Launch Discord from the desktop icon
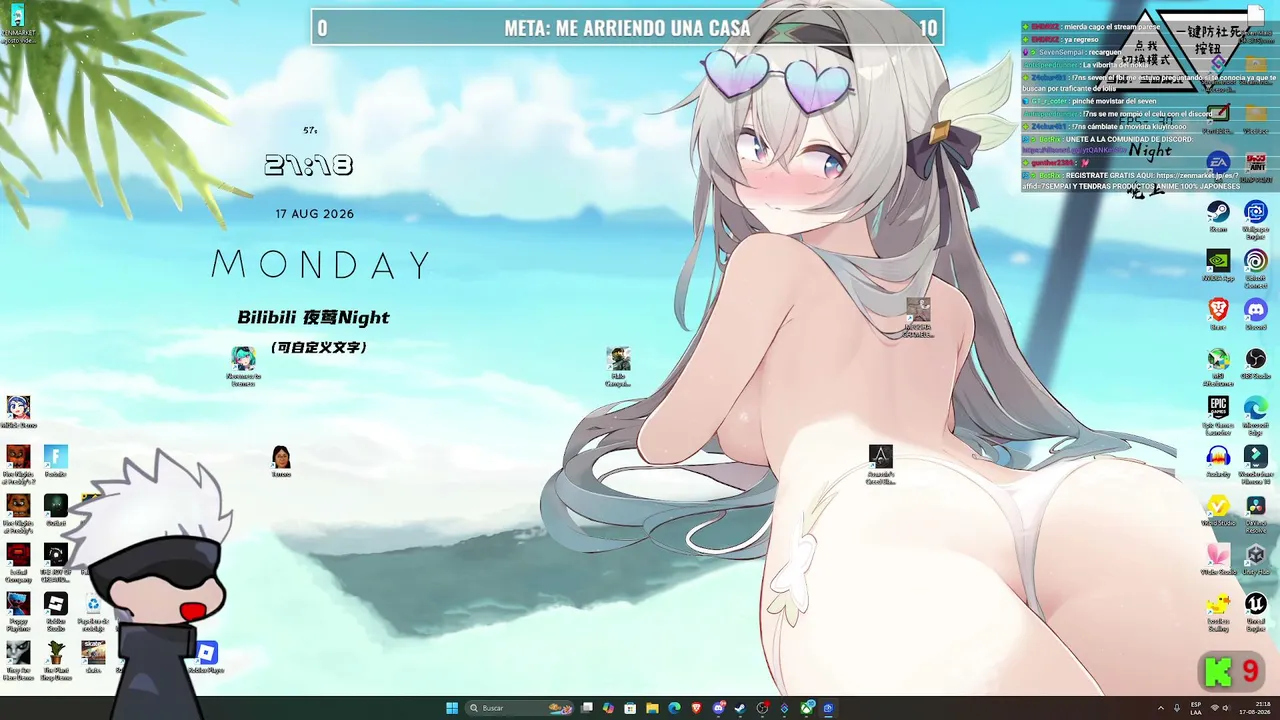Viewport: 1280px width, 720px height. click(1255, 314)
